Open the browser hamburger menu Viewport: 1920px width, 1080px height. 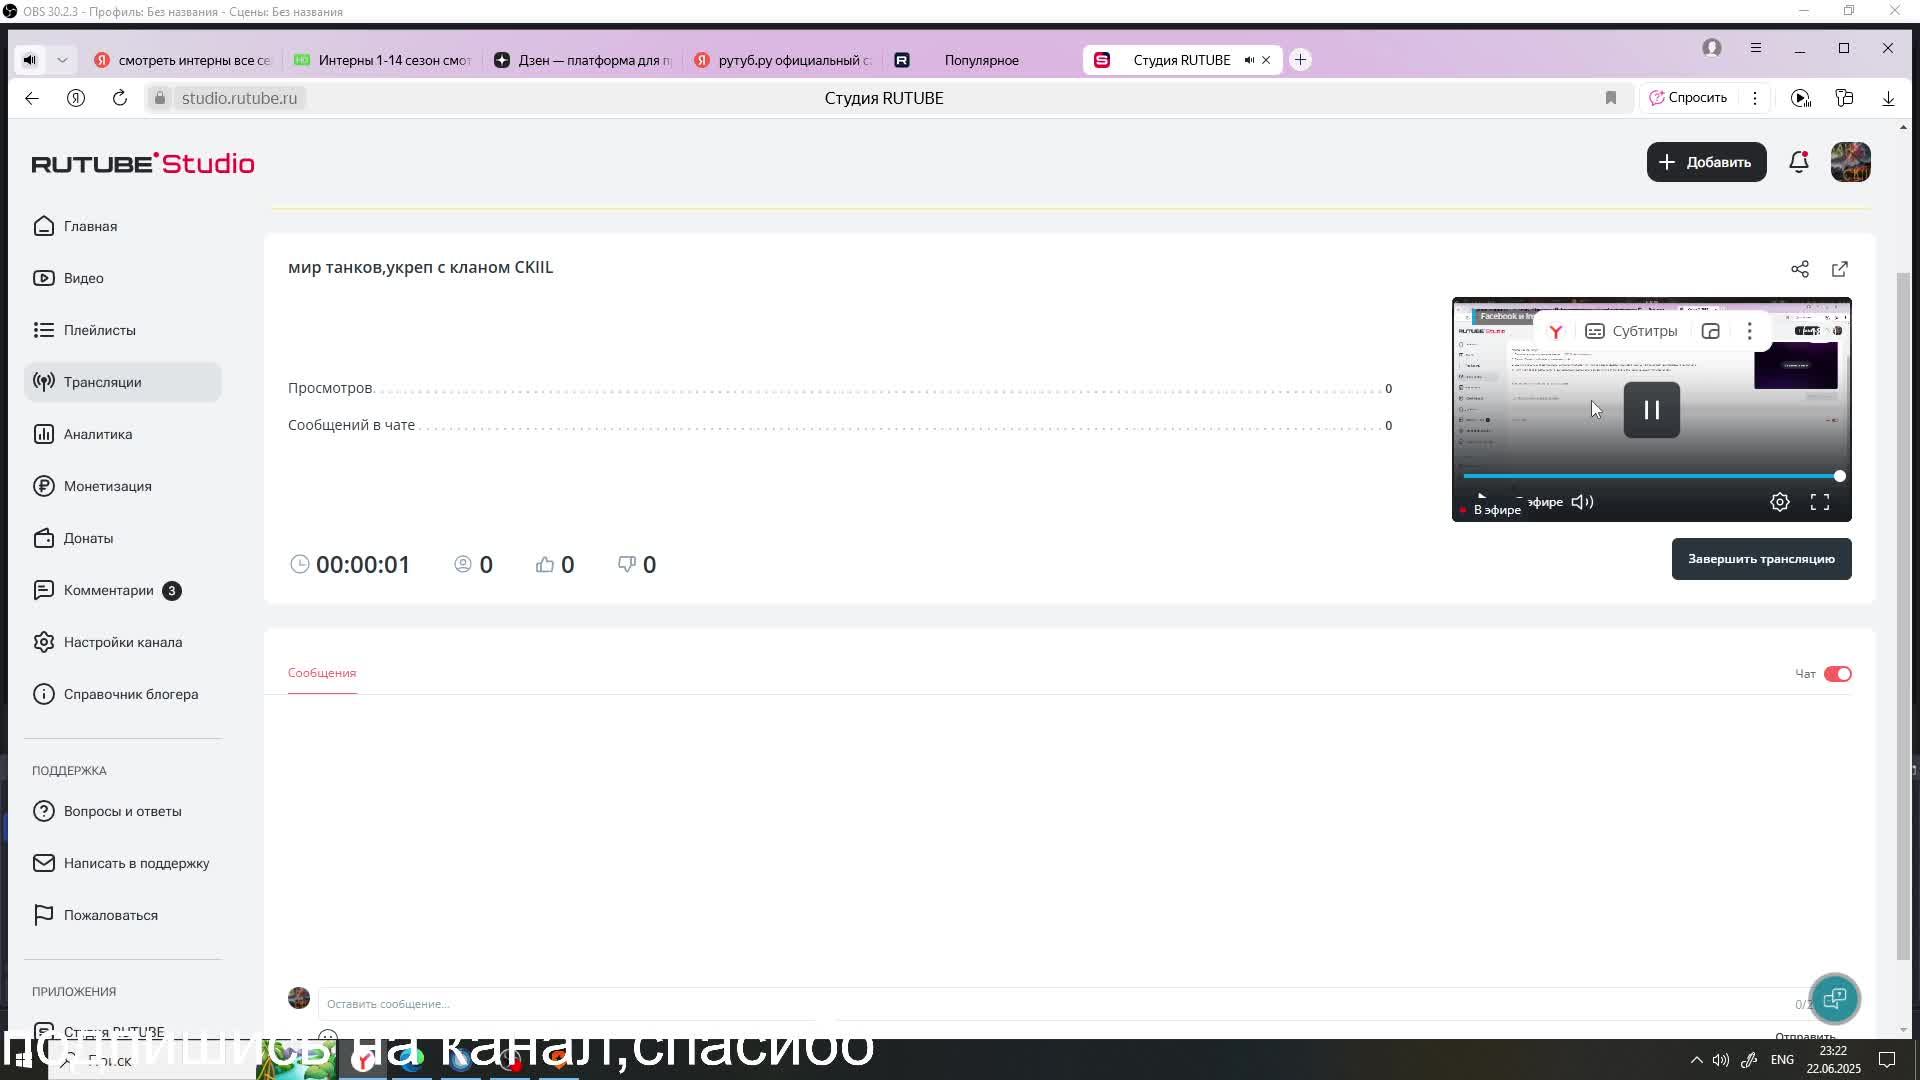click(x=1756, y=48)
